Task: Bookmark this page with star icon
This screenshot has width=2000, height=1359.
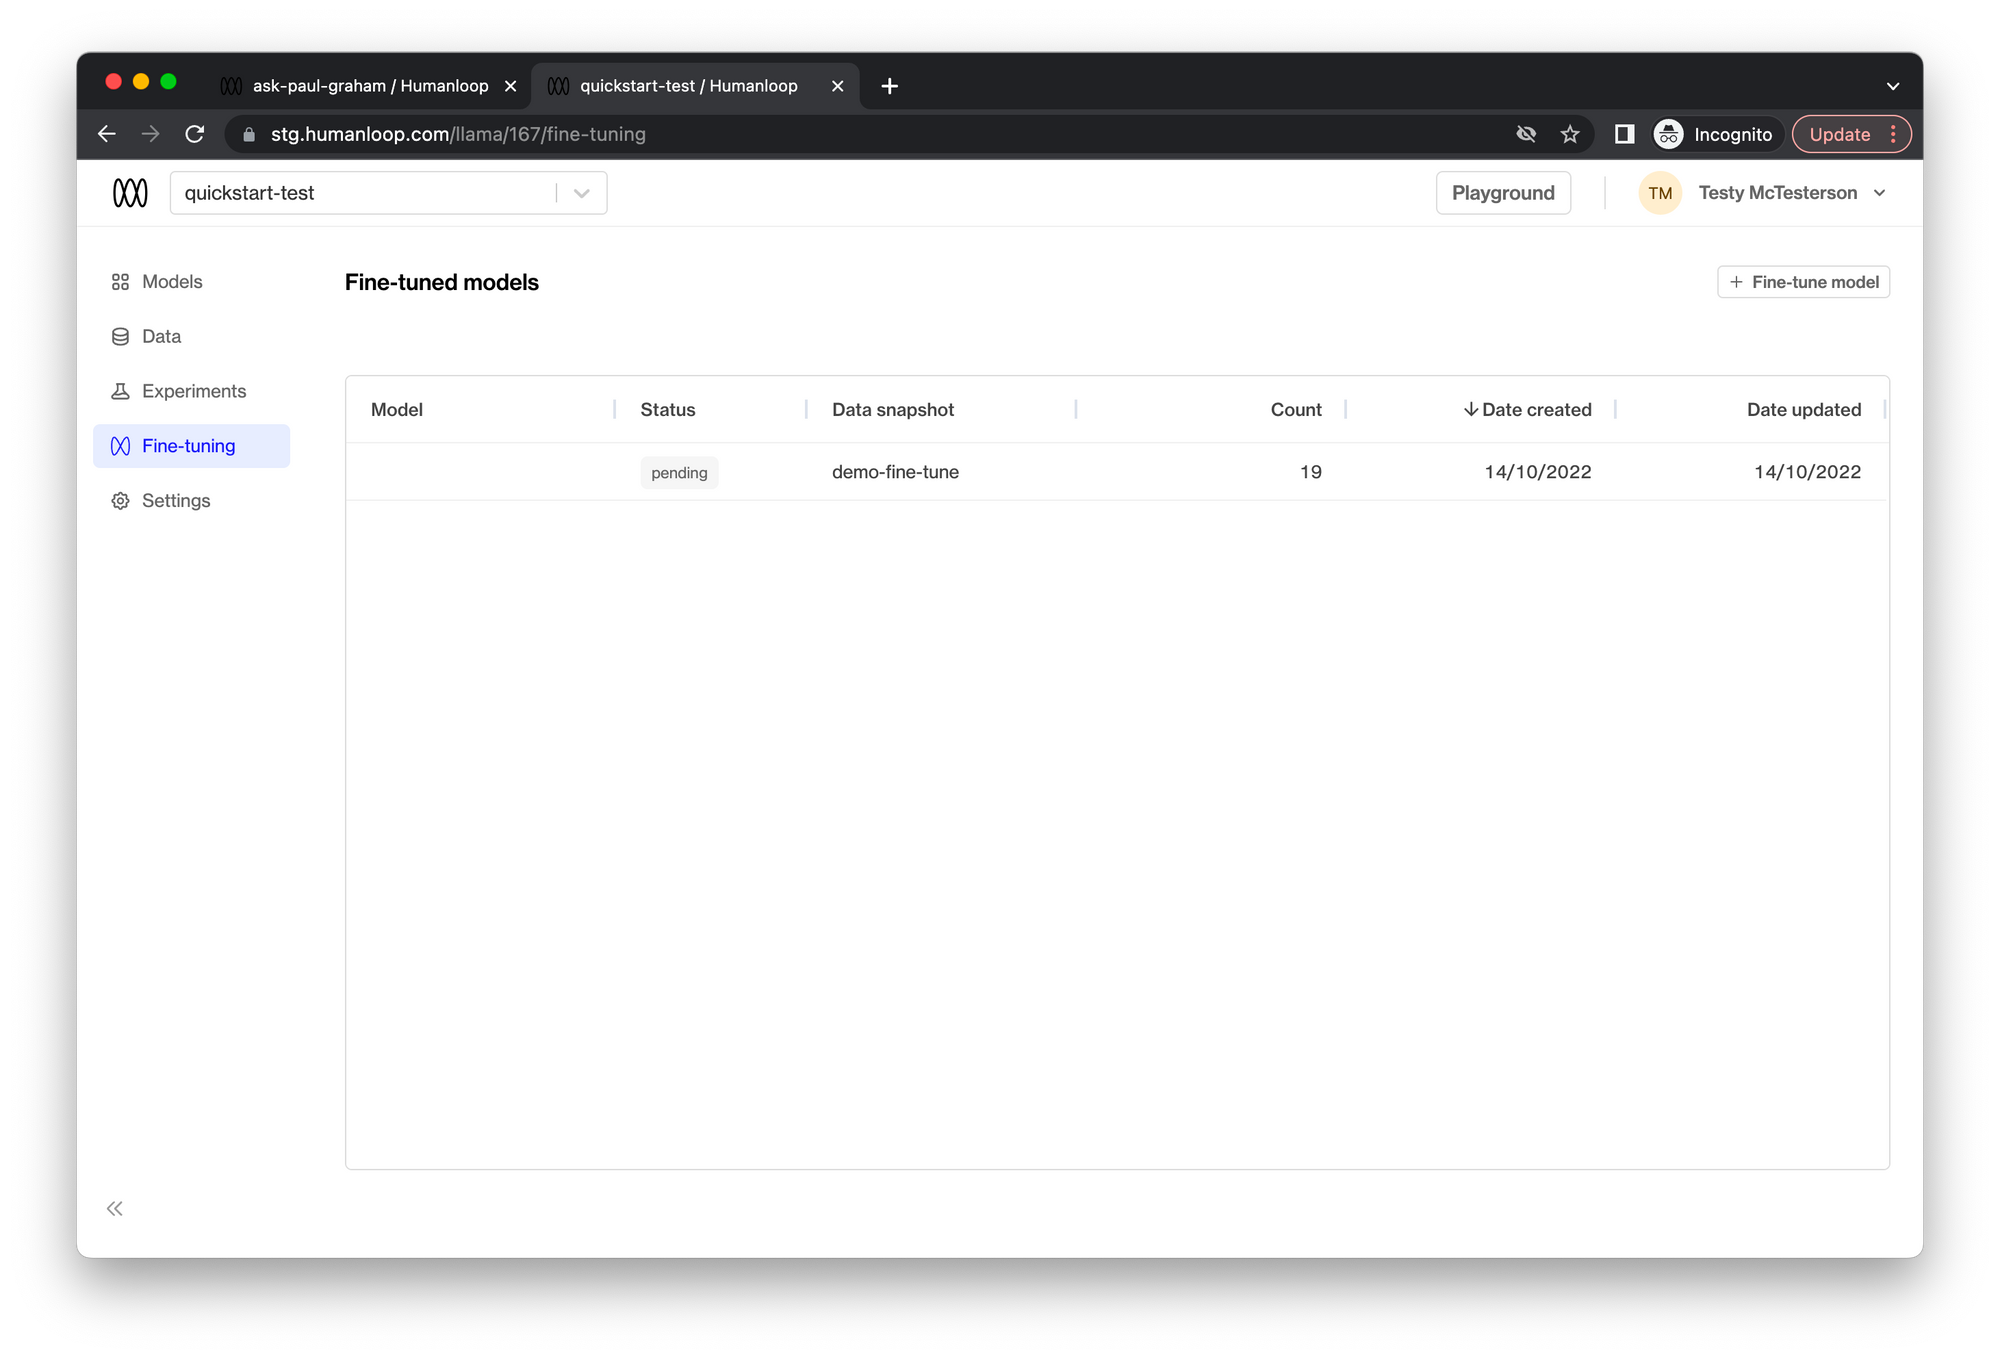Action: point(1570,134)
